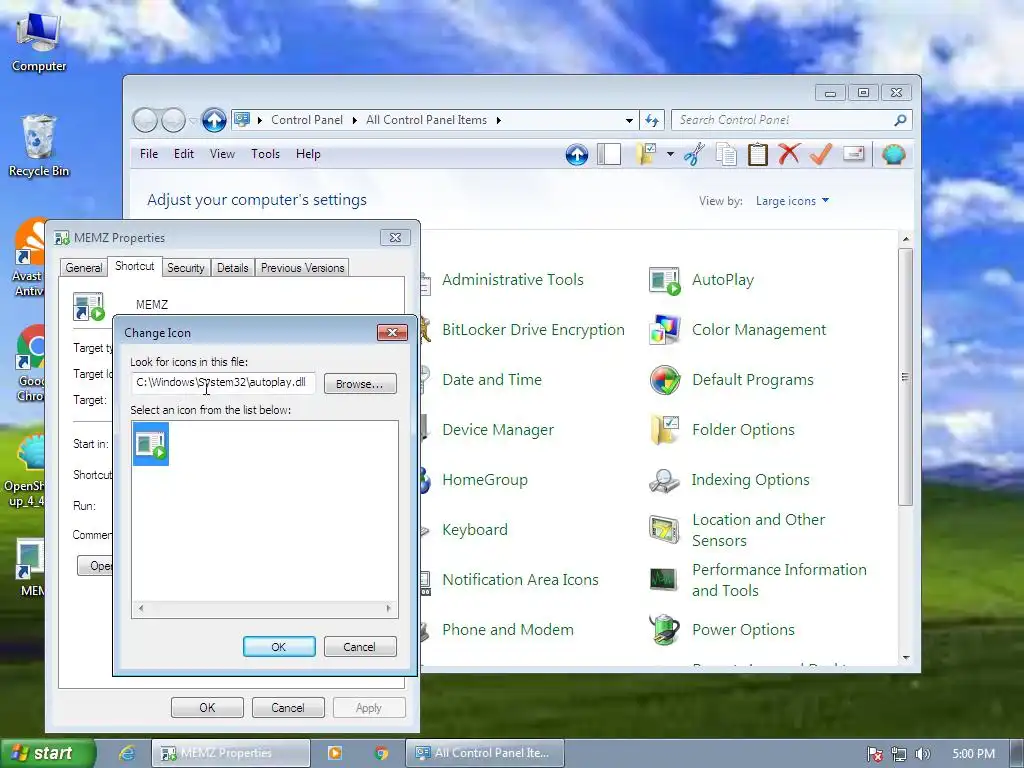The height and width of the screenshot is (768, 1024).
Task: Click the icon list left scroll arrow
Action: click(x=141, y=609)
